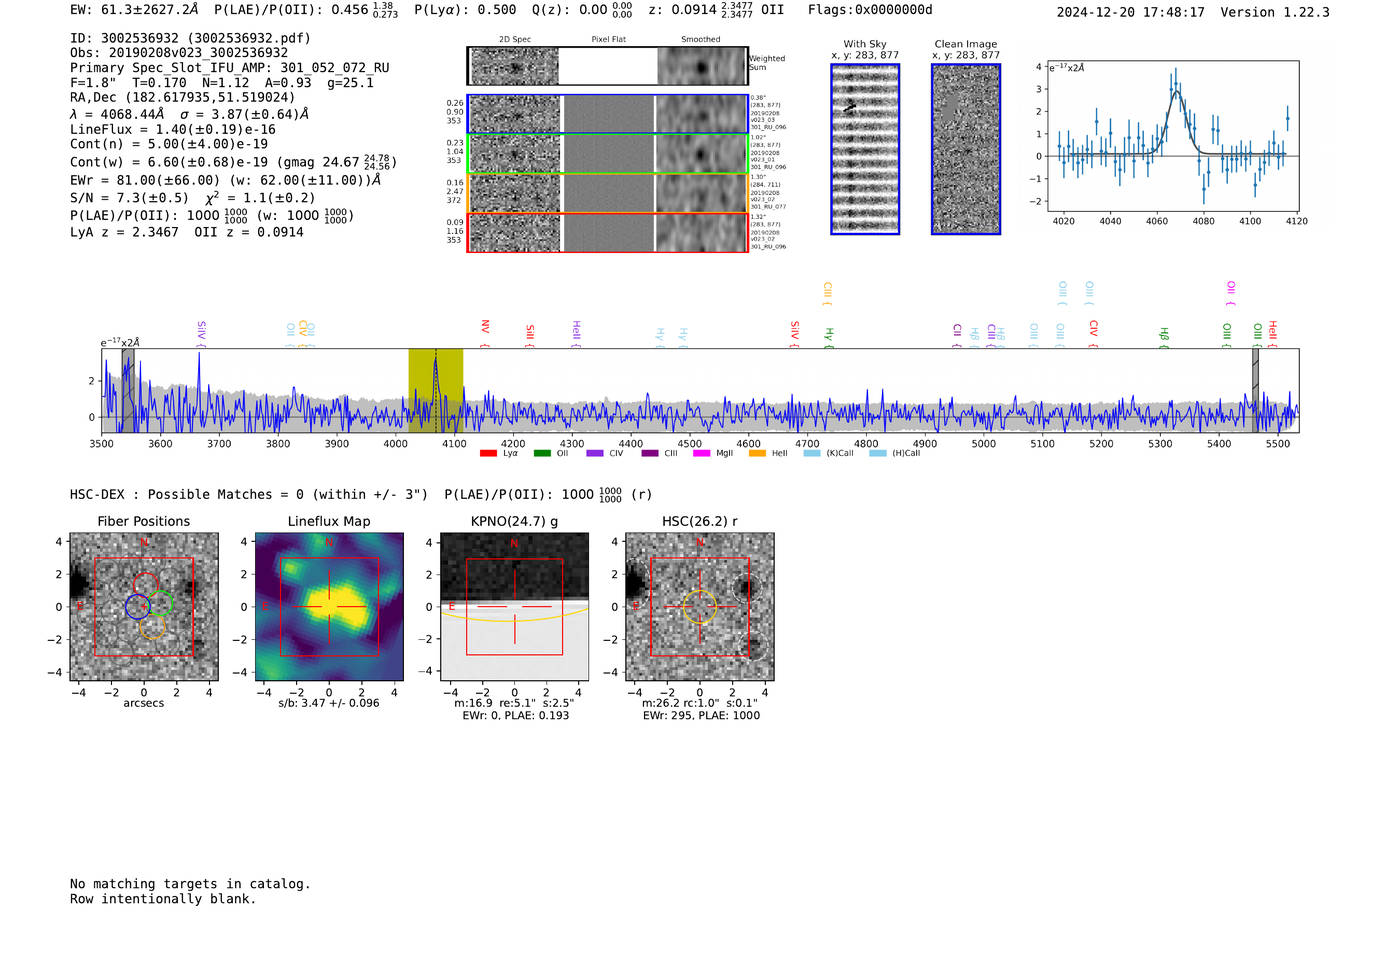
Task: Open the Clean Image cutout
Action: tap(966, 149)
